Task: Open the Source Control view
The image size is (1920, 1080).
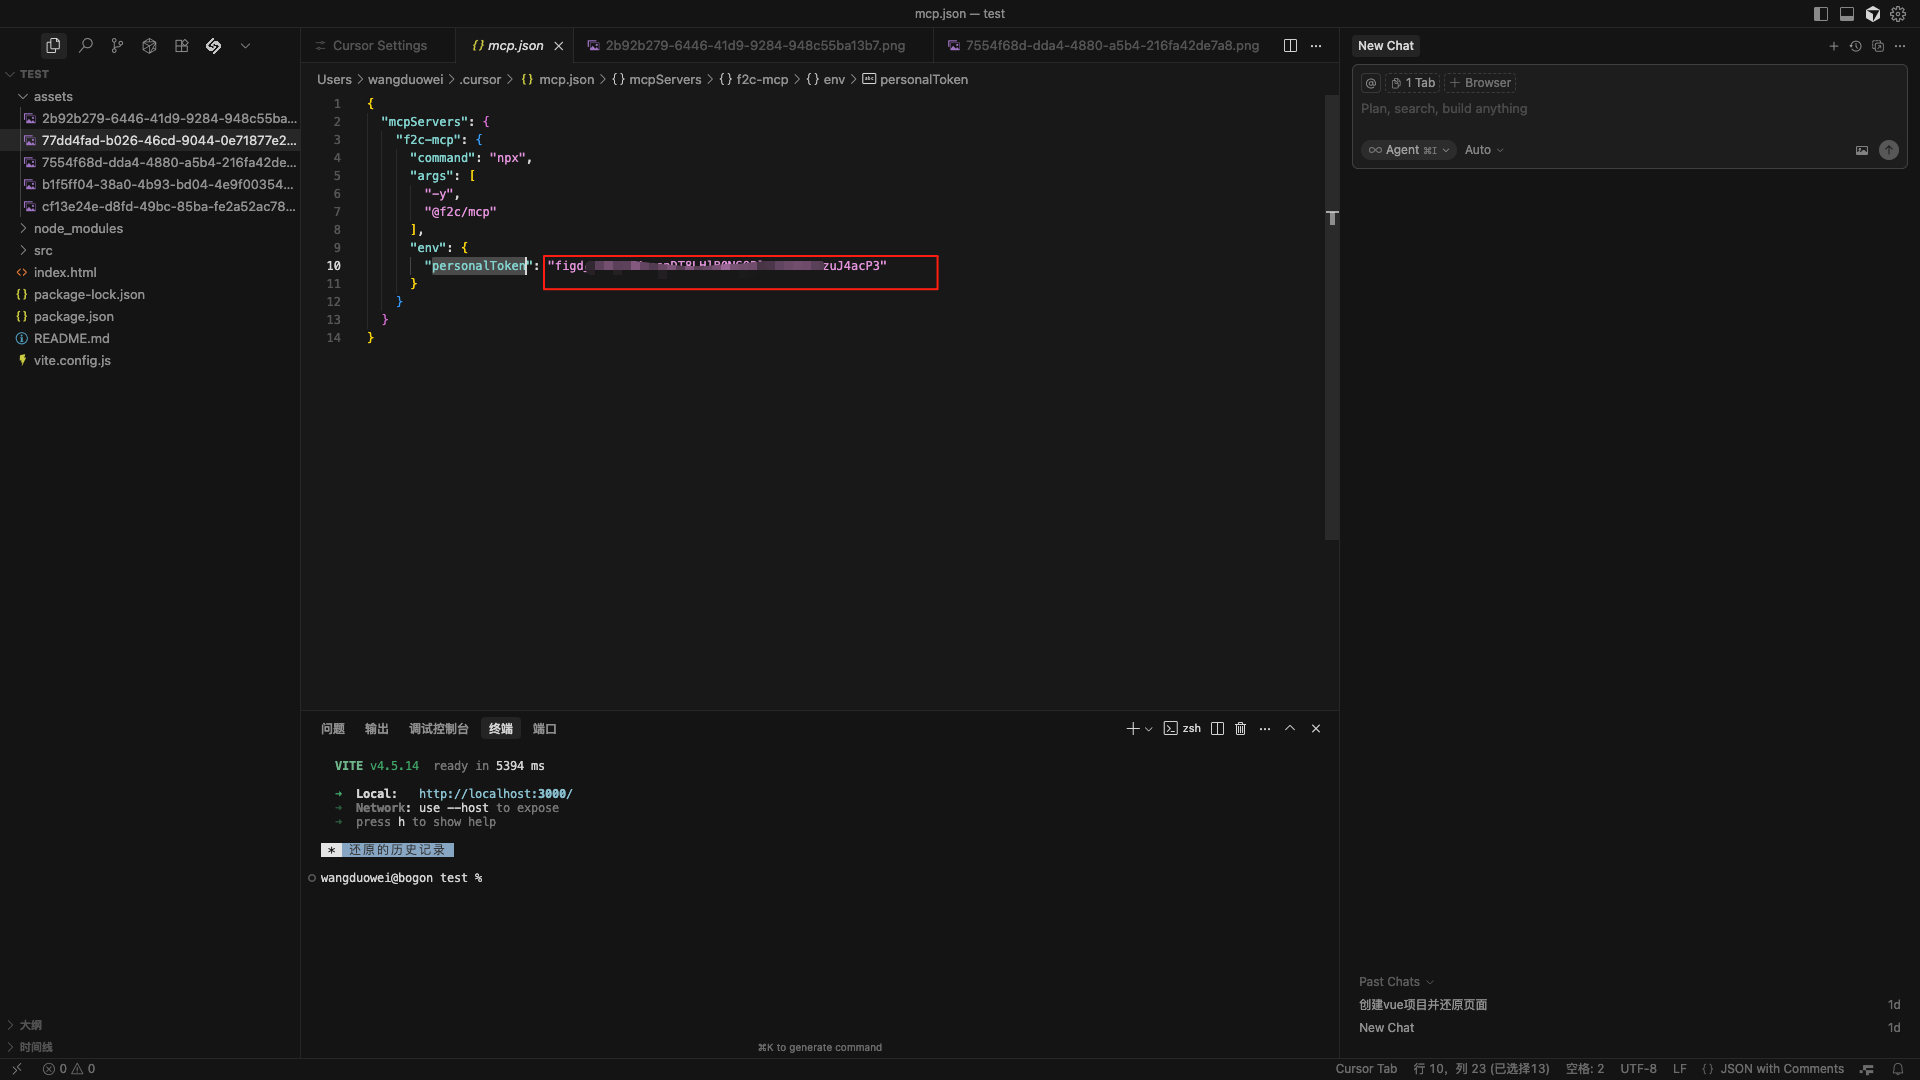Action: coord(118,46)
